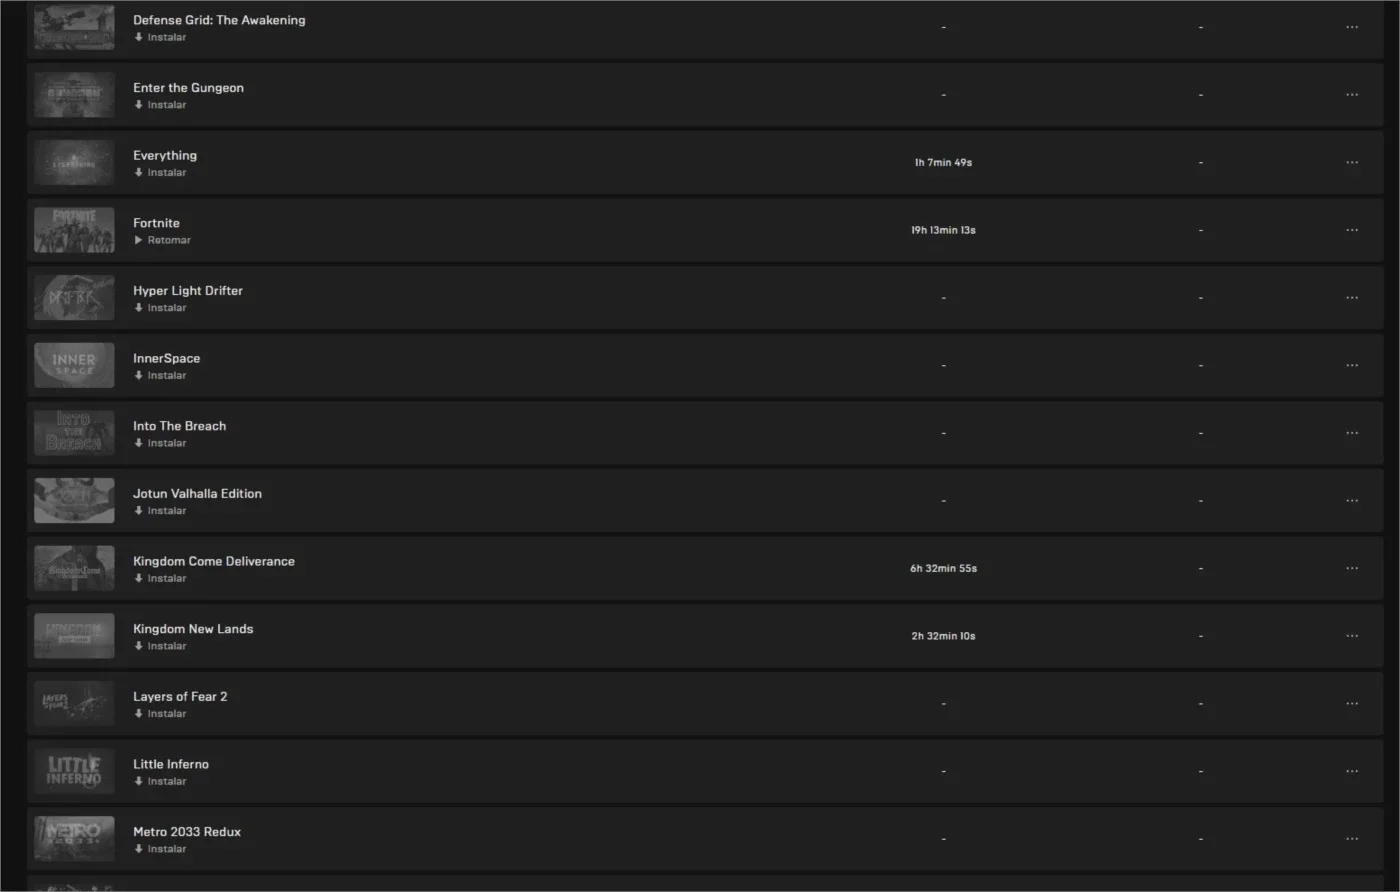Open more options for Kingdom Come Deliverance
The height and width of the screenshot is (892, 1400).
click(1352, 568)
